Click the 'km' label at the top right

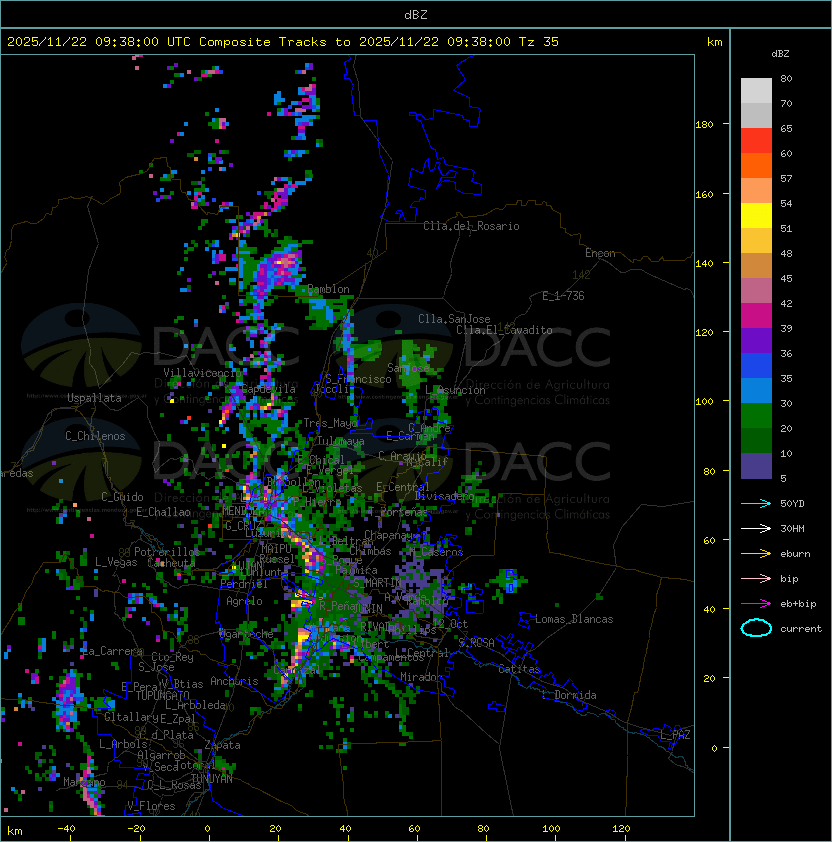(714, 42)
